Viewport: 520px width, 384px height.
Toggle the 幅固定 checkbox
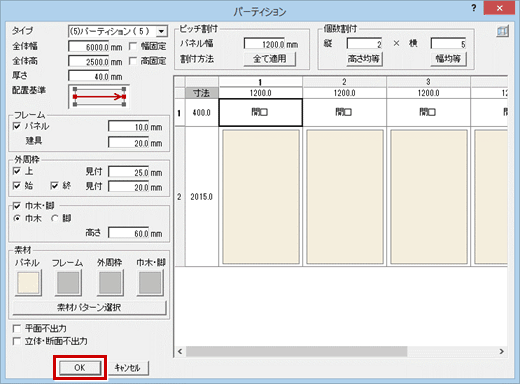click(x=133, y=46)
